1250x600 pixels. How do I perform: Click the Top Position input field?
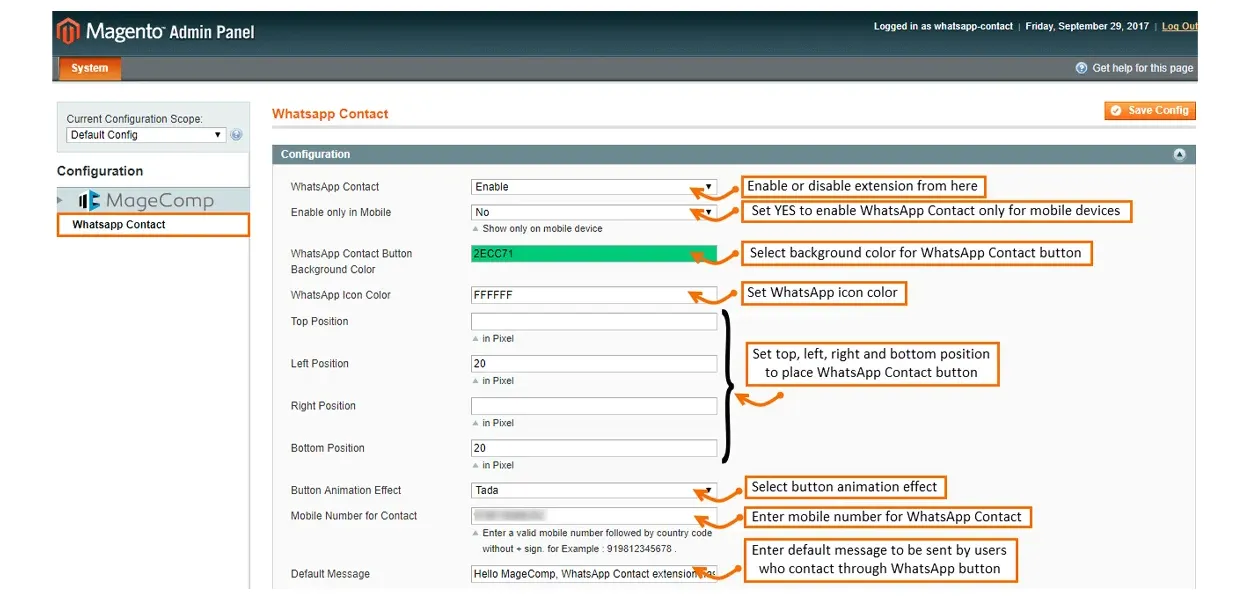coord(593,322)
